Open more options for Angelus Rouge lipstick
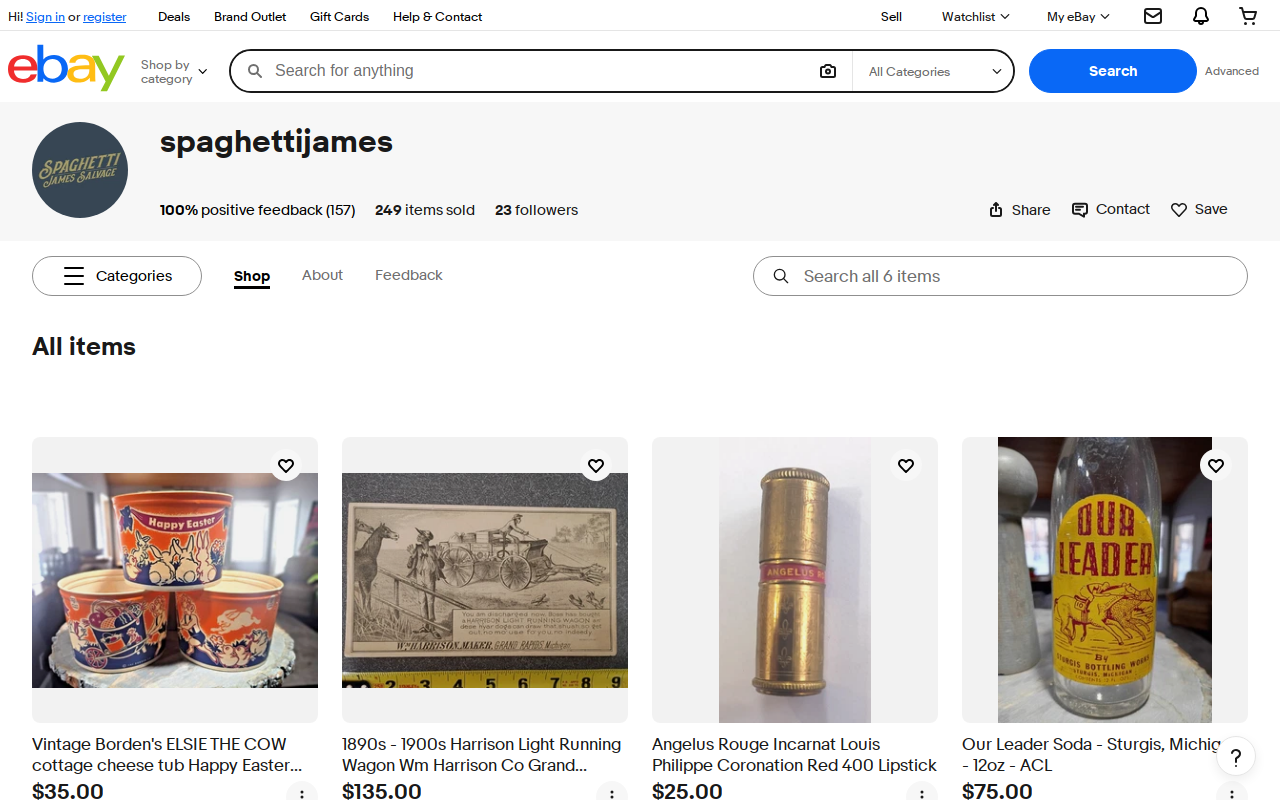The height and width of the screenshot is (800, 1280). (x=922, y=792)
